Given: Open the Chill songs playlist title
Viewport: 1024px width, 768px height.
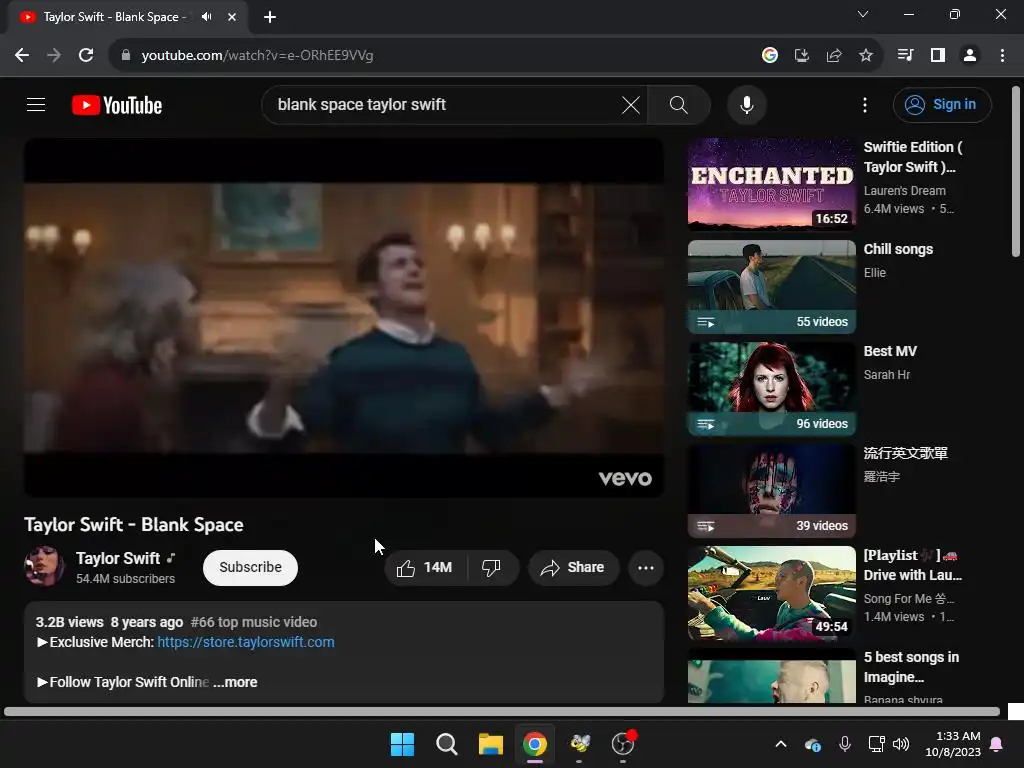Looking at the screenshot, I should click(898, 249).
